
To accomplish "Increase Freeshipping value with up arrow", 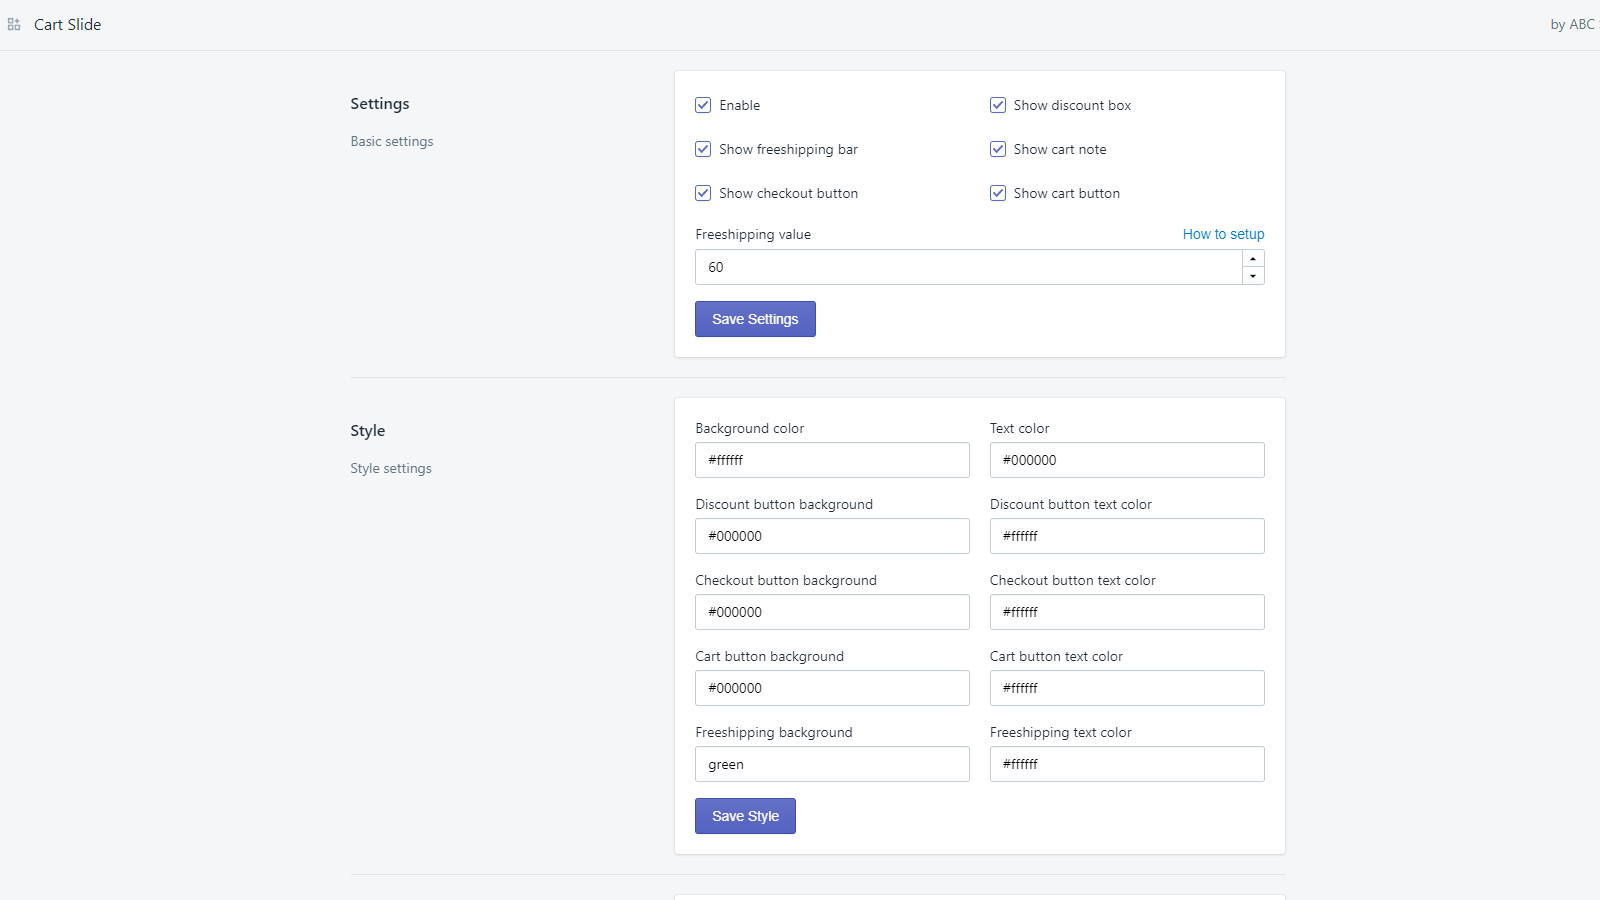I will tap(1253, 259).
